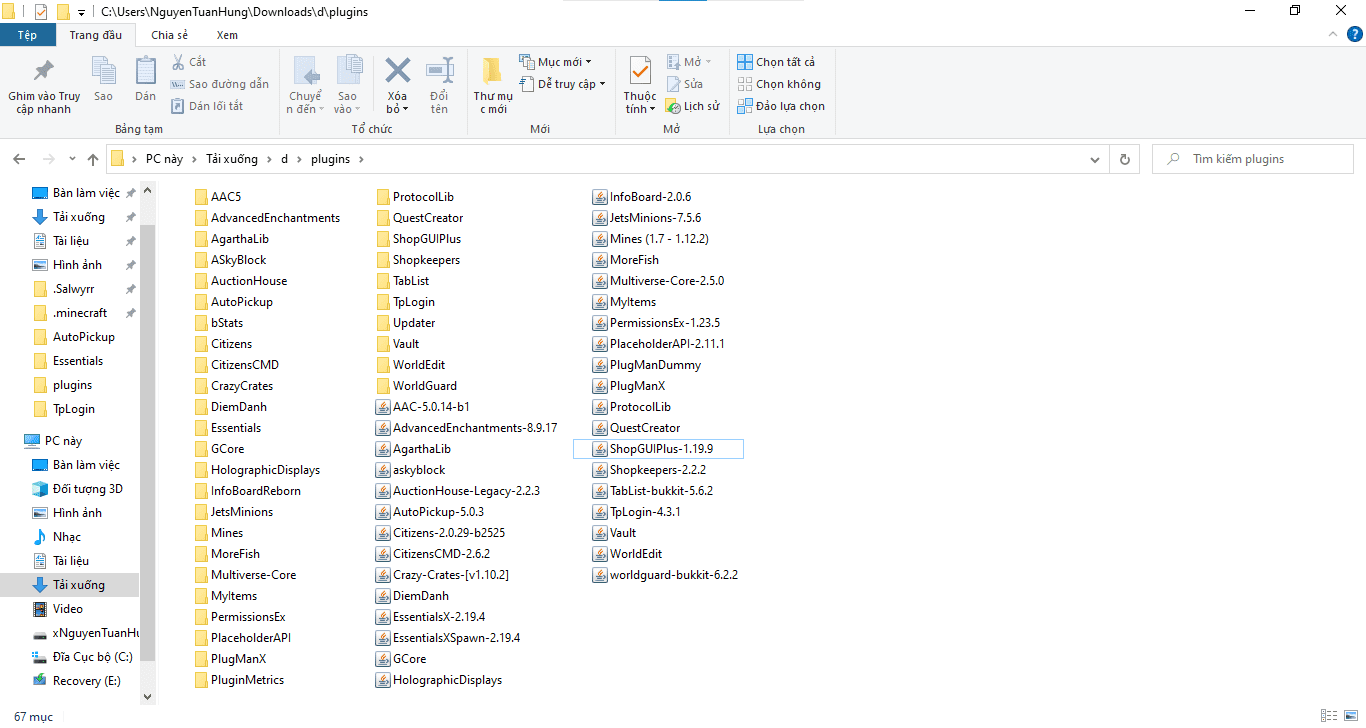The image size is (1366, 728).
Task: Click the Back navigation arrow
Action: click(x=20, y=159)
